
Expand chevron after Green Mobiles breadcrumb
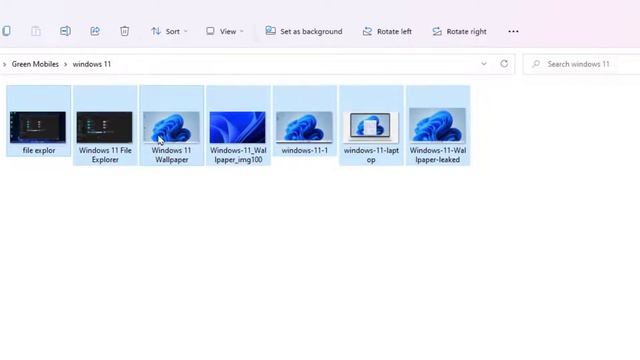(x=65, y=64)
